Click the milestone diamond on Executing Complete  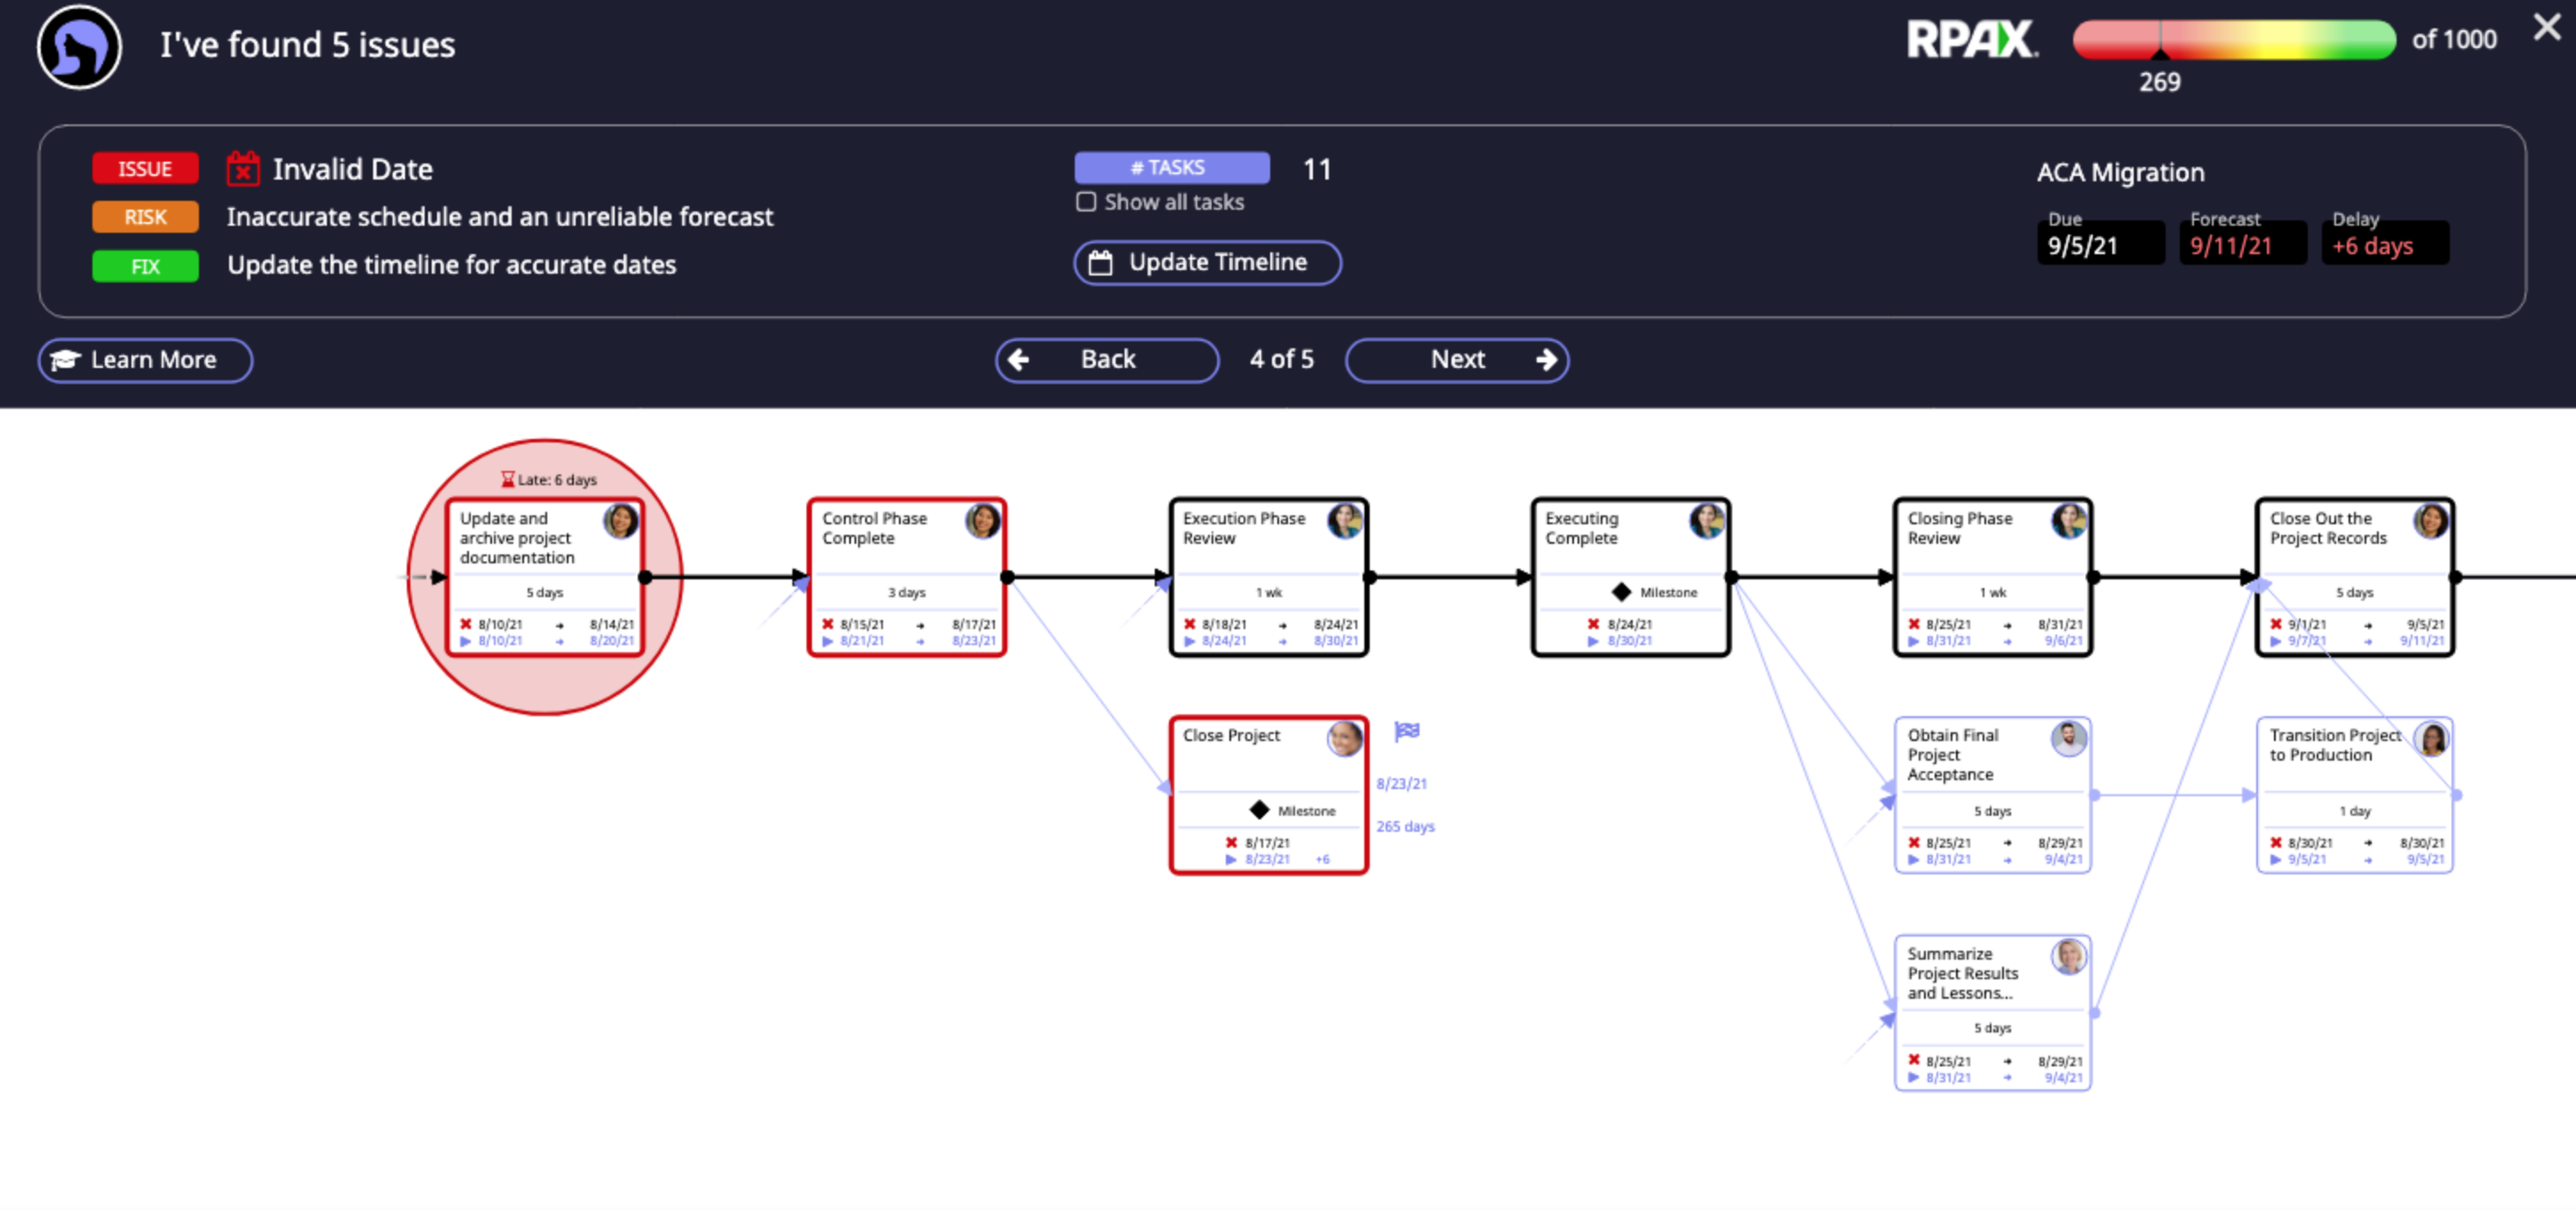pos(1620,591)
